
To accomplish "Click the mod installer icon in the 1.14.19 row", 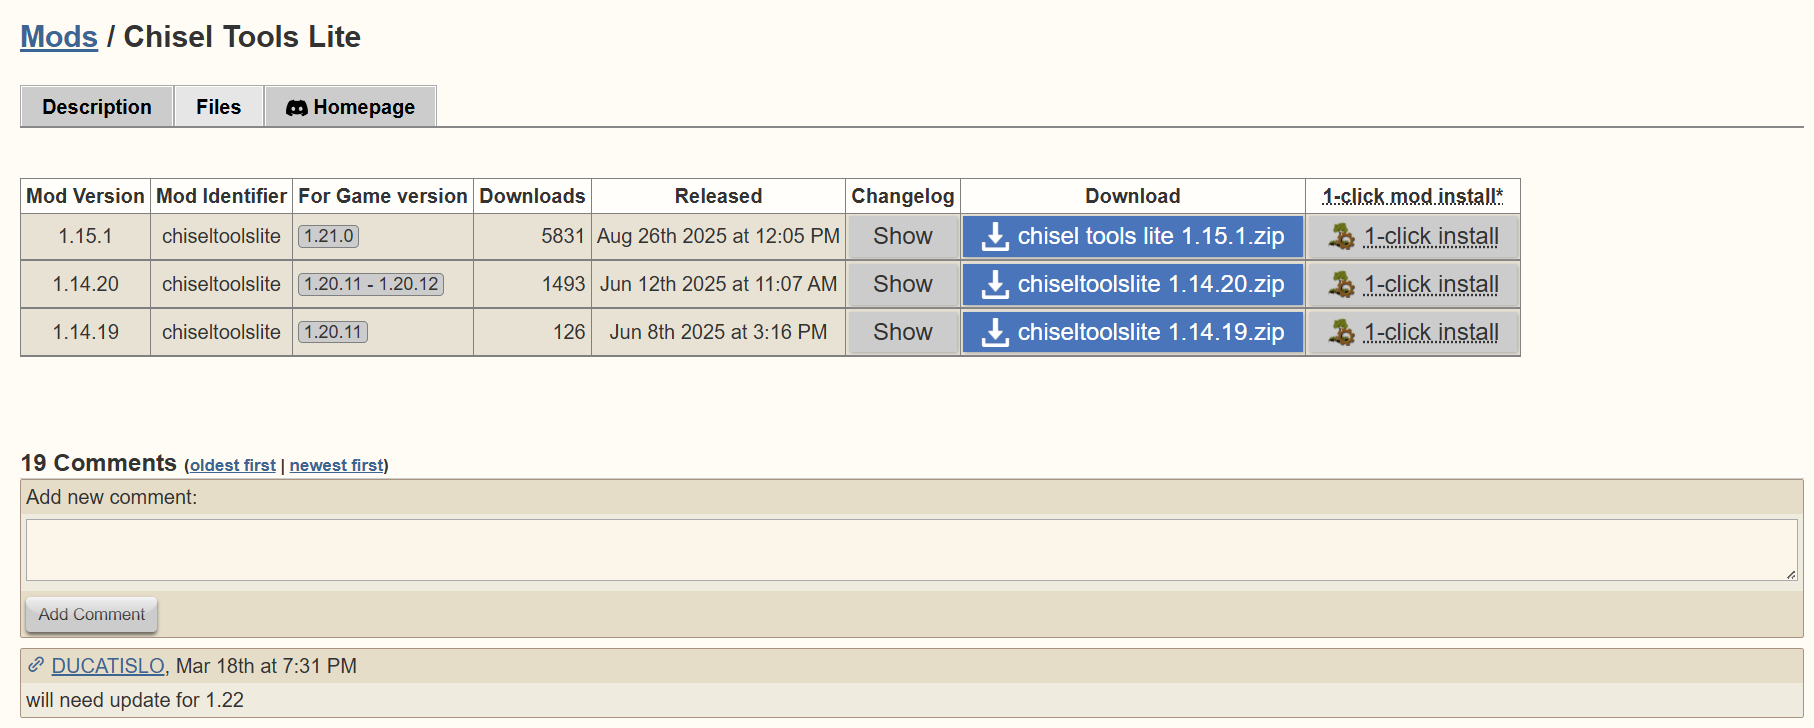I will [x=1341, y=333].
